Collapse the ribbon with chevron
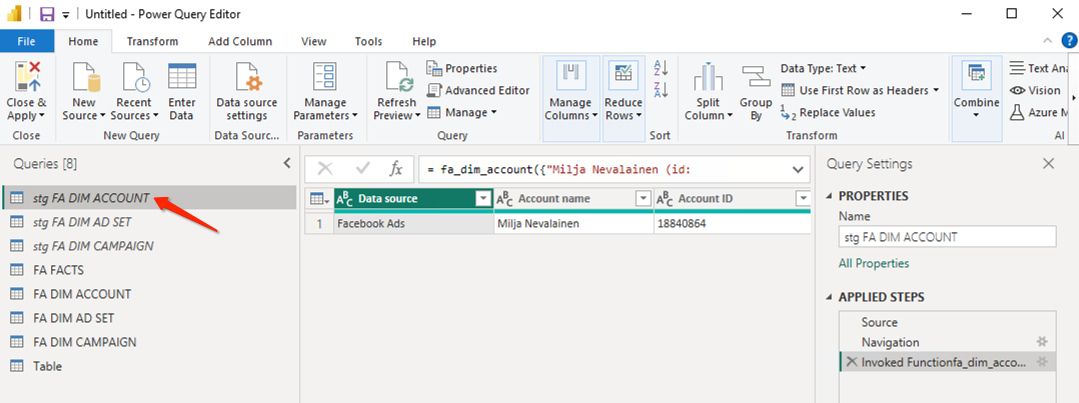 click(1048, 41)
